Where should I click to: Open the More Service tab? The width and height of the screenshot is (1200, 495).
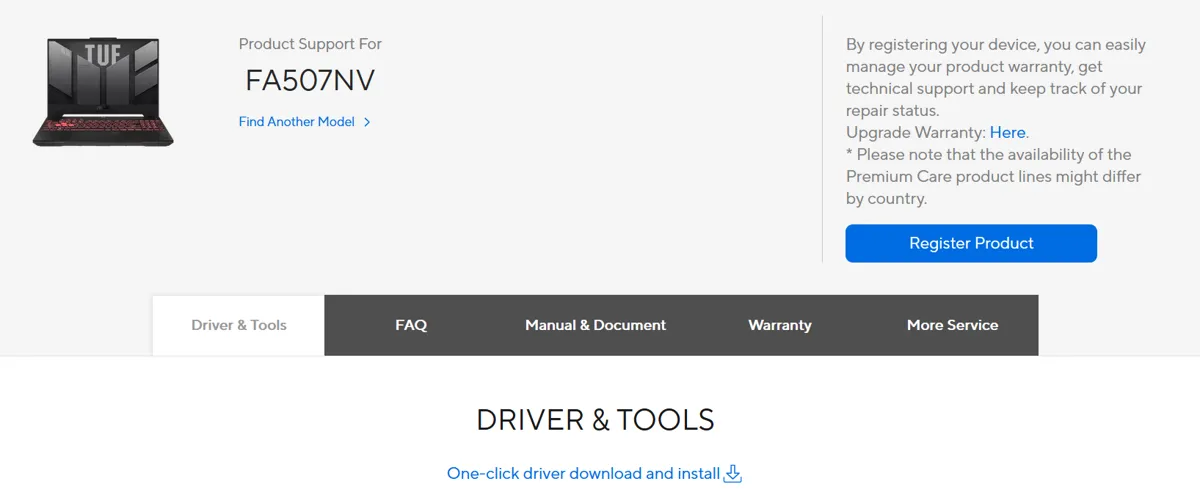click(952, 325)
